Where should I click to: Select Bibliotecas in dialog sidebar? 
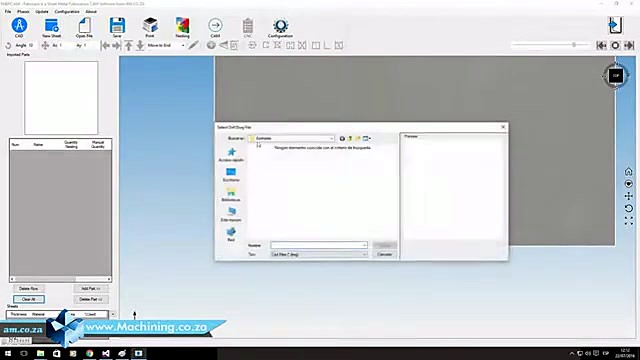click(231, 195)
